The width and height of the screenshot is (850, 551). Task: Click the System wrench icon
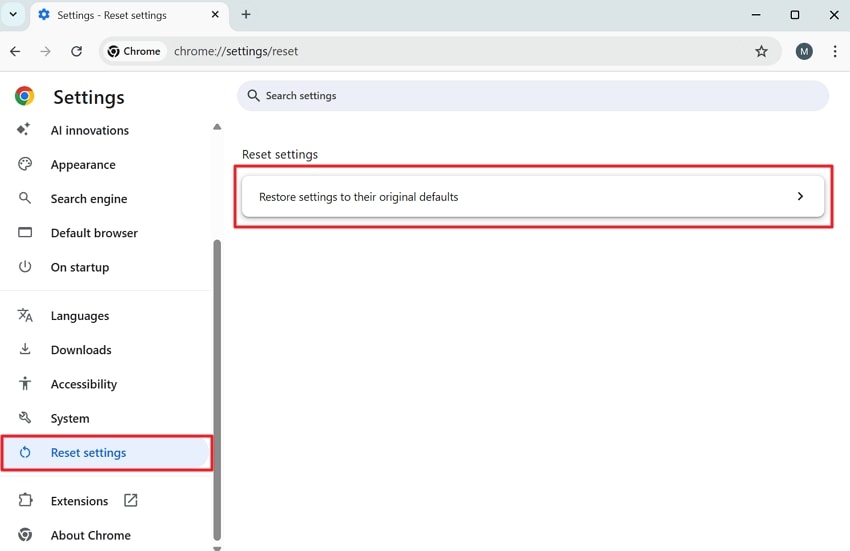pos(25,418)
